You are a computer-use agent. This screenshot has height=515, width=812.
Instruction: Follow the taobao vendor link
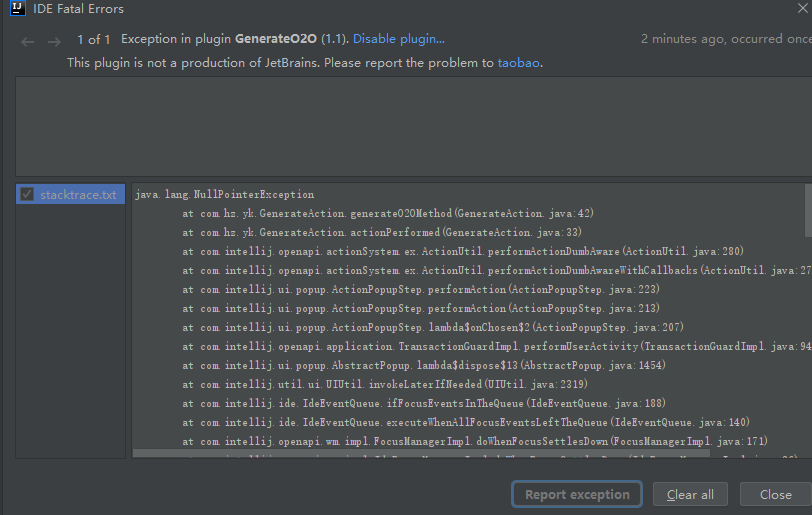tap(518, 63)
